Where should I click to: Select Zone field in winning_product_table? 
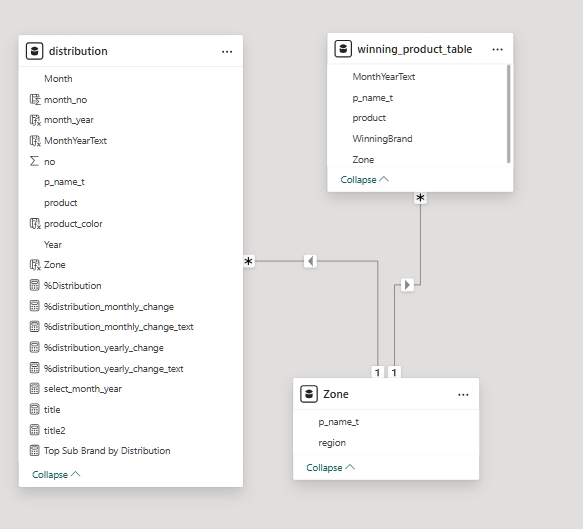(x=363, y=159)
